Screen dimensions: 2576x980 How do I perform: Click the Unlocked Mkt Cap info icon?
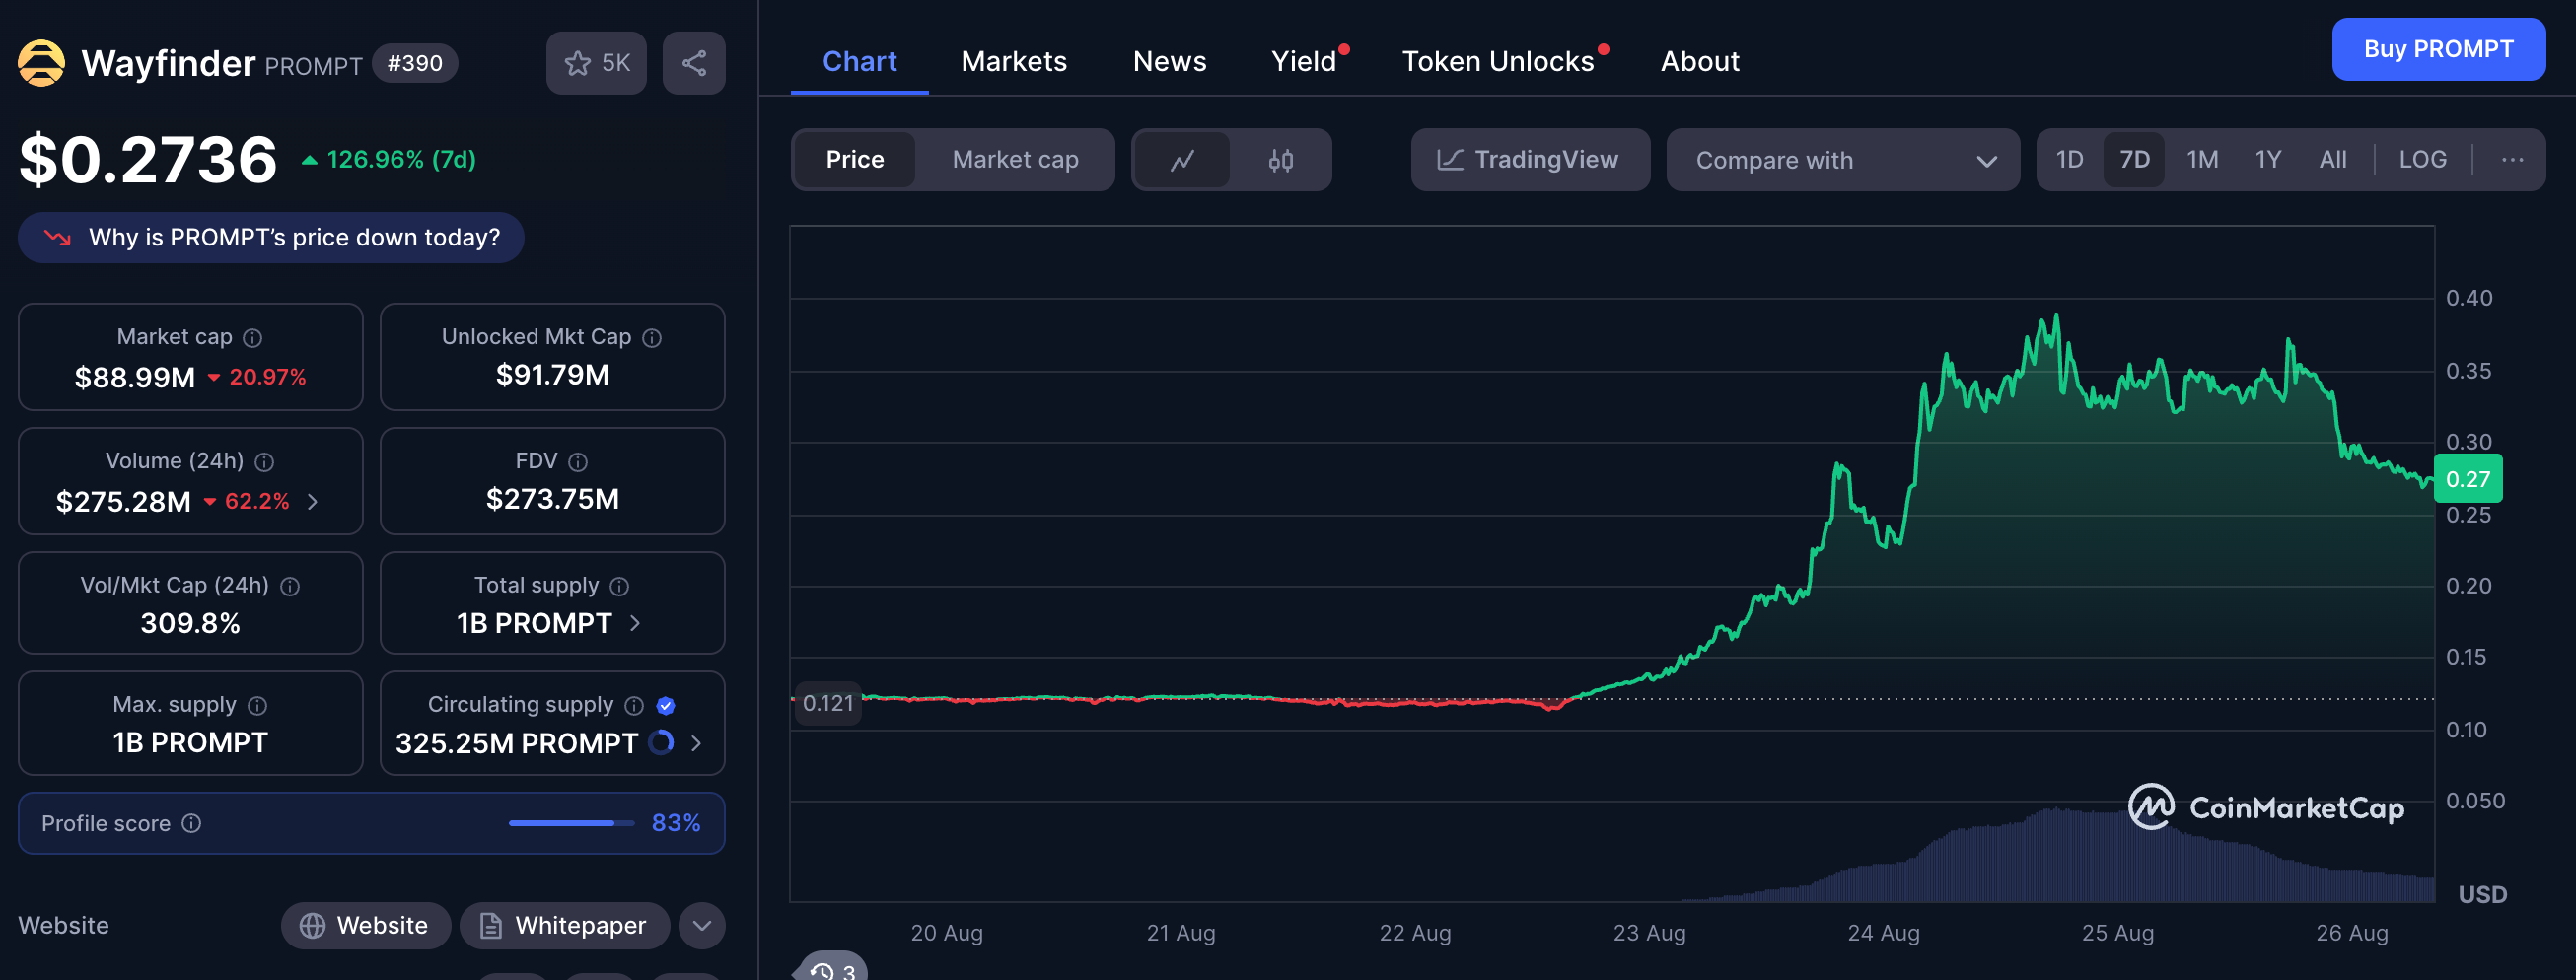coord(652,338)
